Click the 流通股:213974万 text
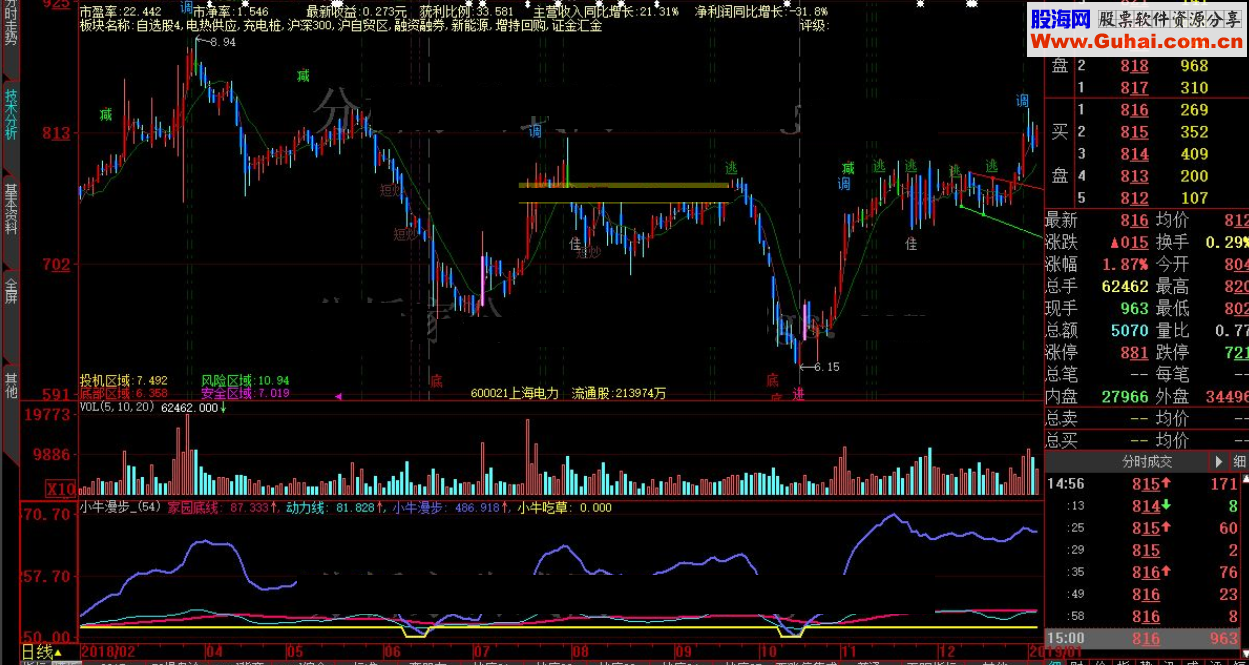Viewport: 1249px width, 665px height. click(x=619, y=393)
